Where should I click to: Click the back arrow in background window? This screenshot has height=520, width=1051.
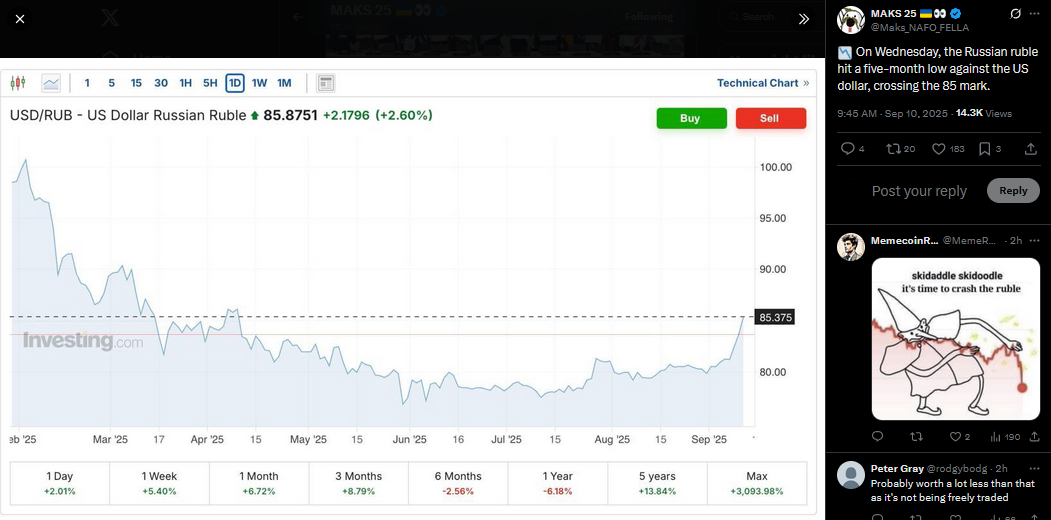298,17
